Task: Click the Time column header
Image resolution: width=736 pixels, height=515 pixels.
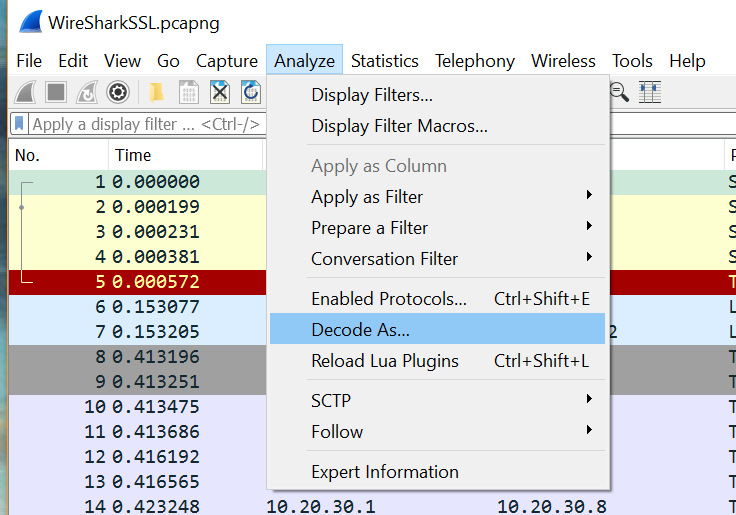Action: (x=186, y=155)
